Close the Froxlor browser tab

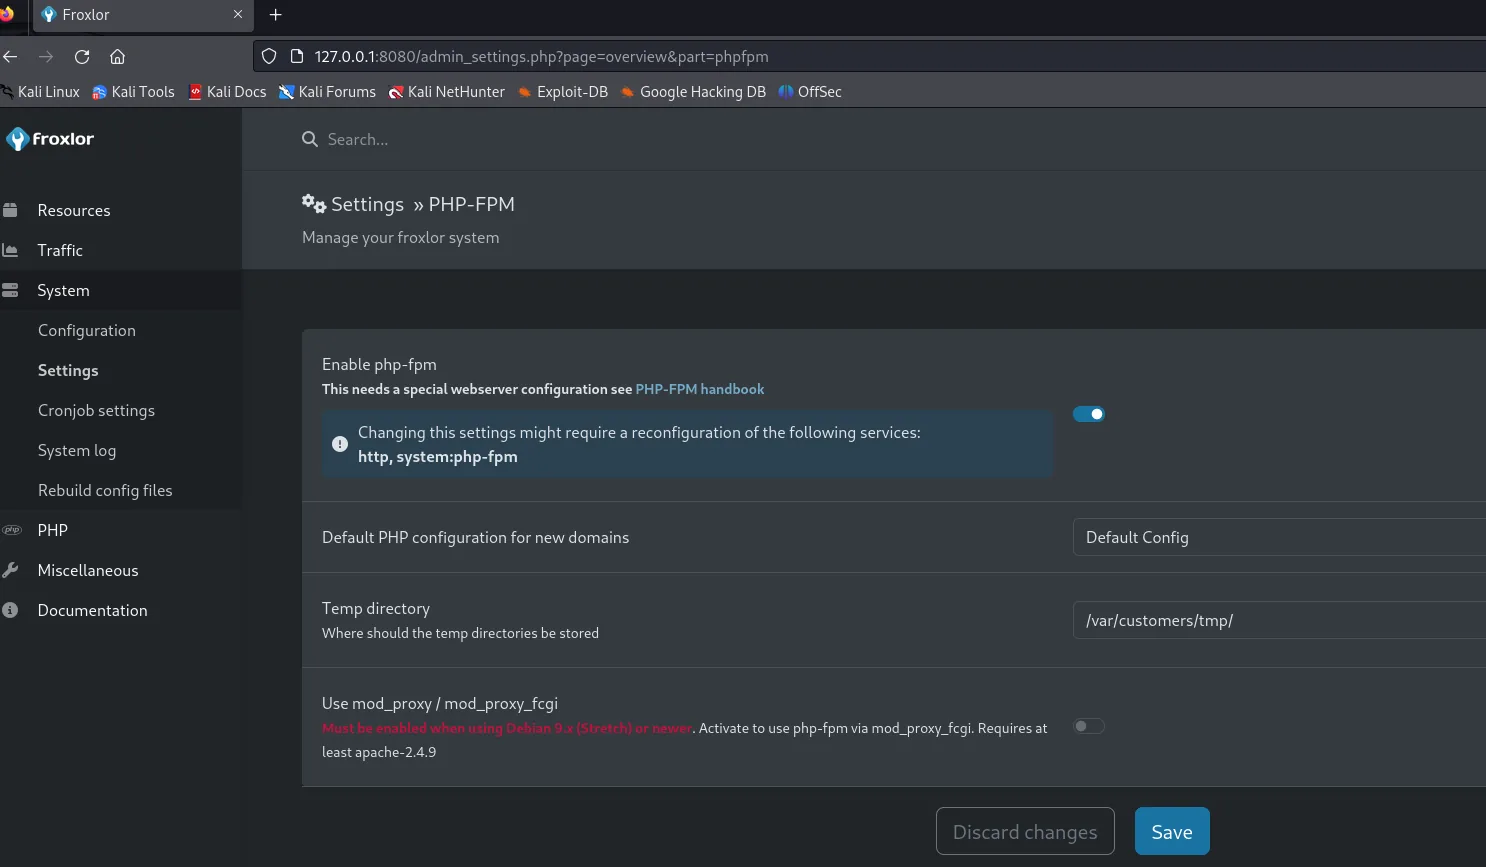point(238,15)
